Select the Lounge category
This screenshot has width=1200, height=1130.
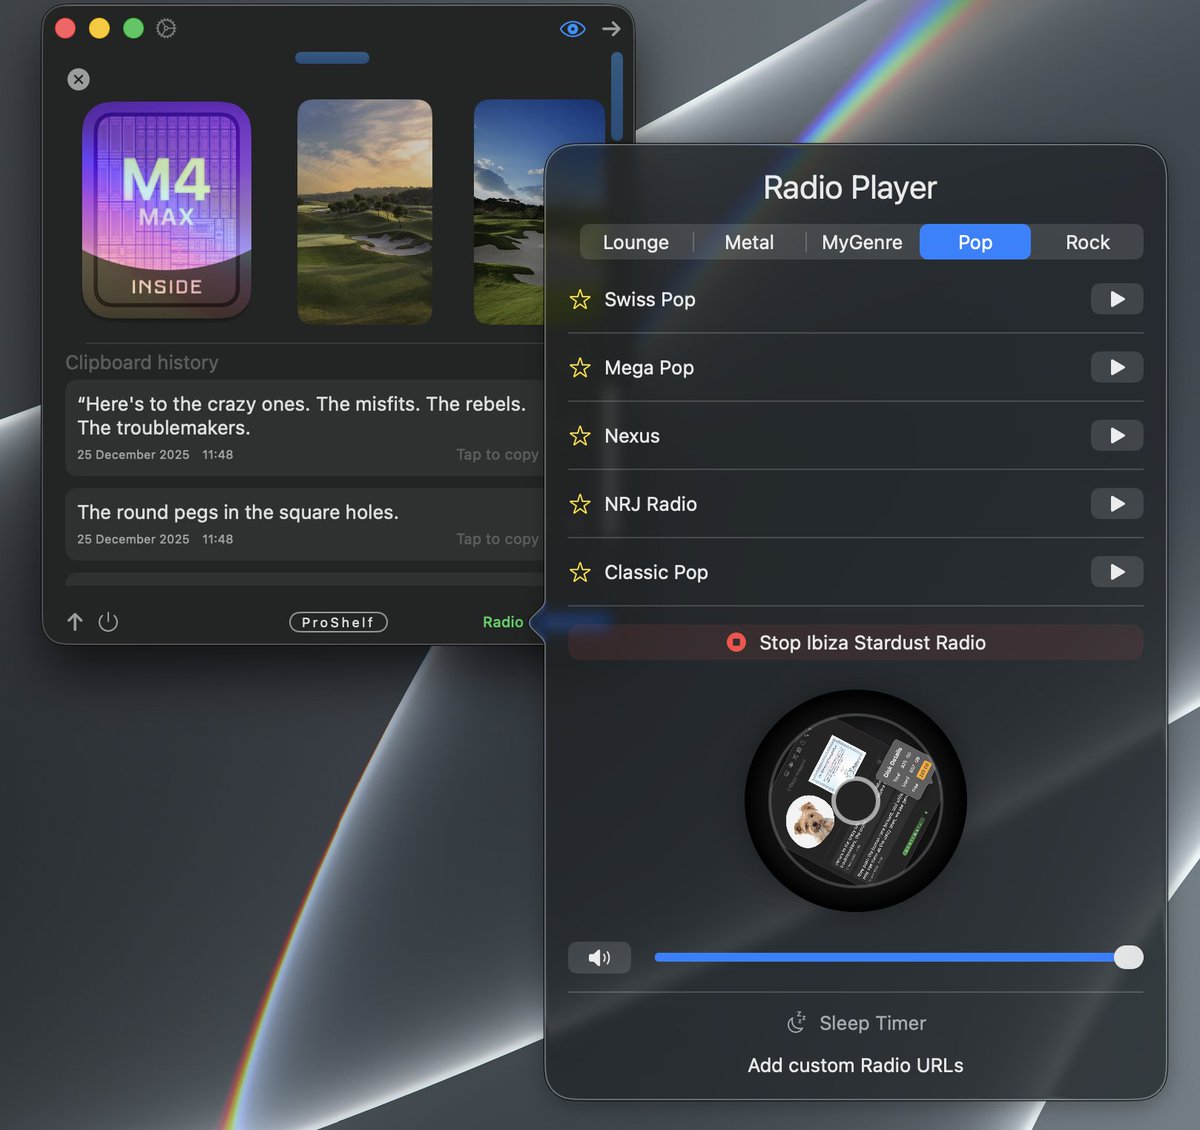click(636, 242)
